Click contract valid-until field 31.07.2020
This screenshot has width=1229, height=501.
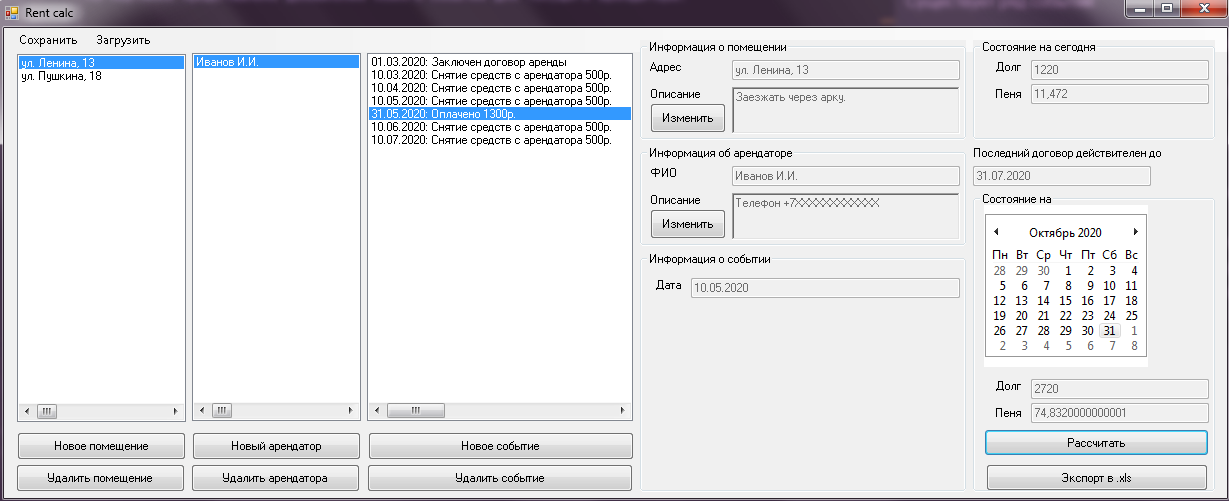(x=1061, y=176)
